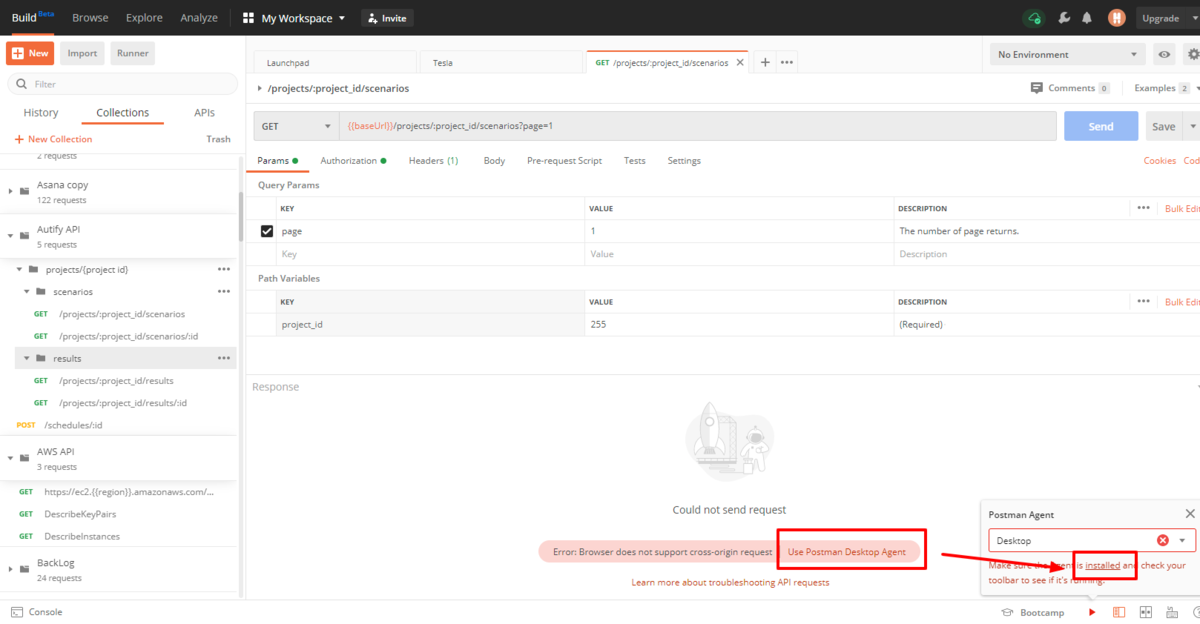Viewport: 1200px width, 624px height.
Task: Open the GET method dropdown
Action: point(297,126)
